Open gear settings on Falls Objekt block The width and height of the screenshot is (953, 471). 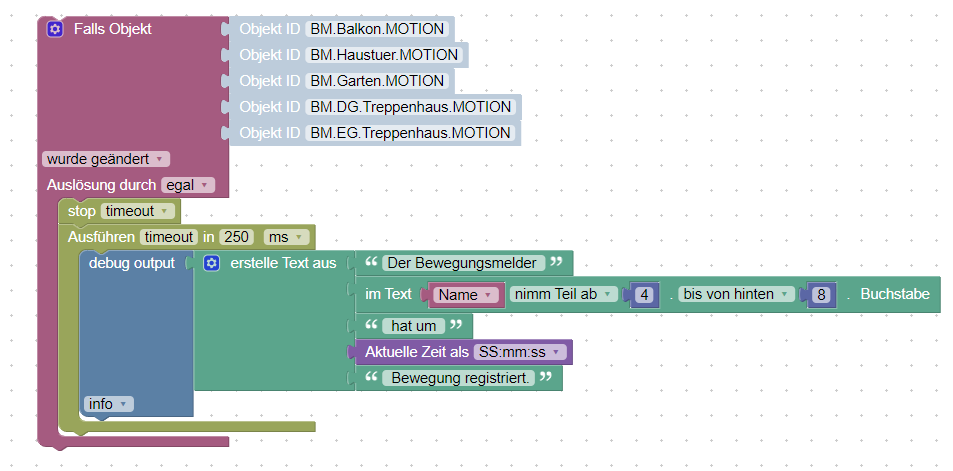click(55, 29)
